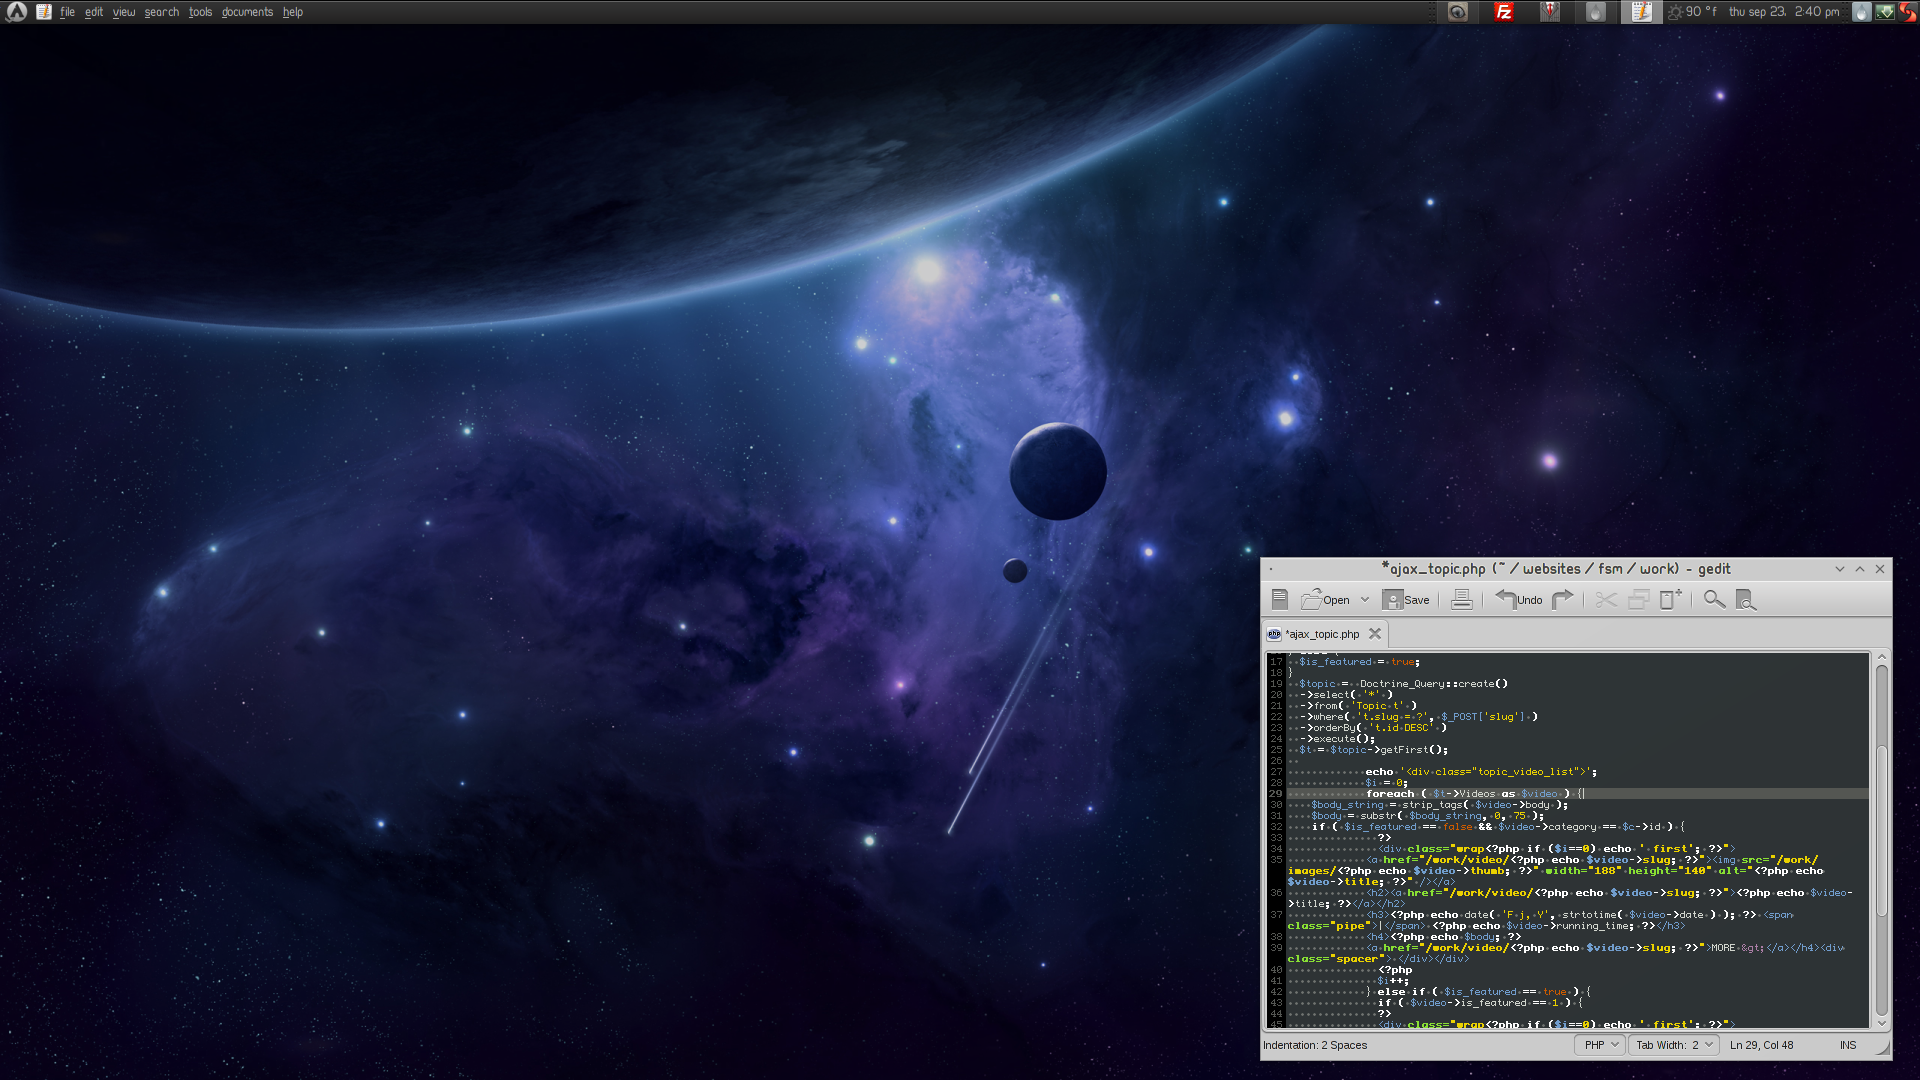Screen dimensions: 1920x1080
Task: Launch the eye icon app in panel
Action: (1458, 12)
